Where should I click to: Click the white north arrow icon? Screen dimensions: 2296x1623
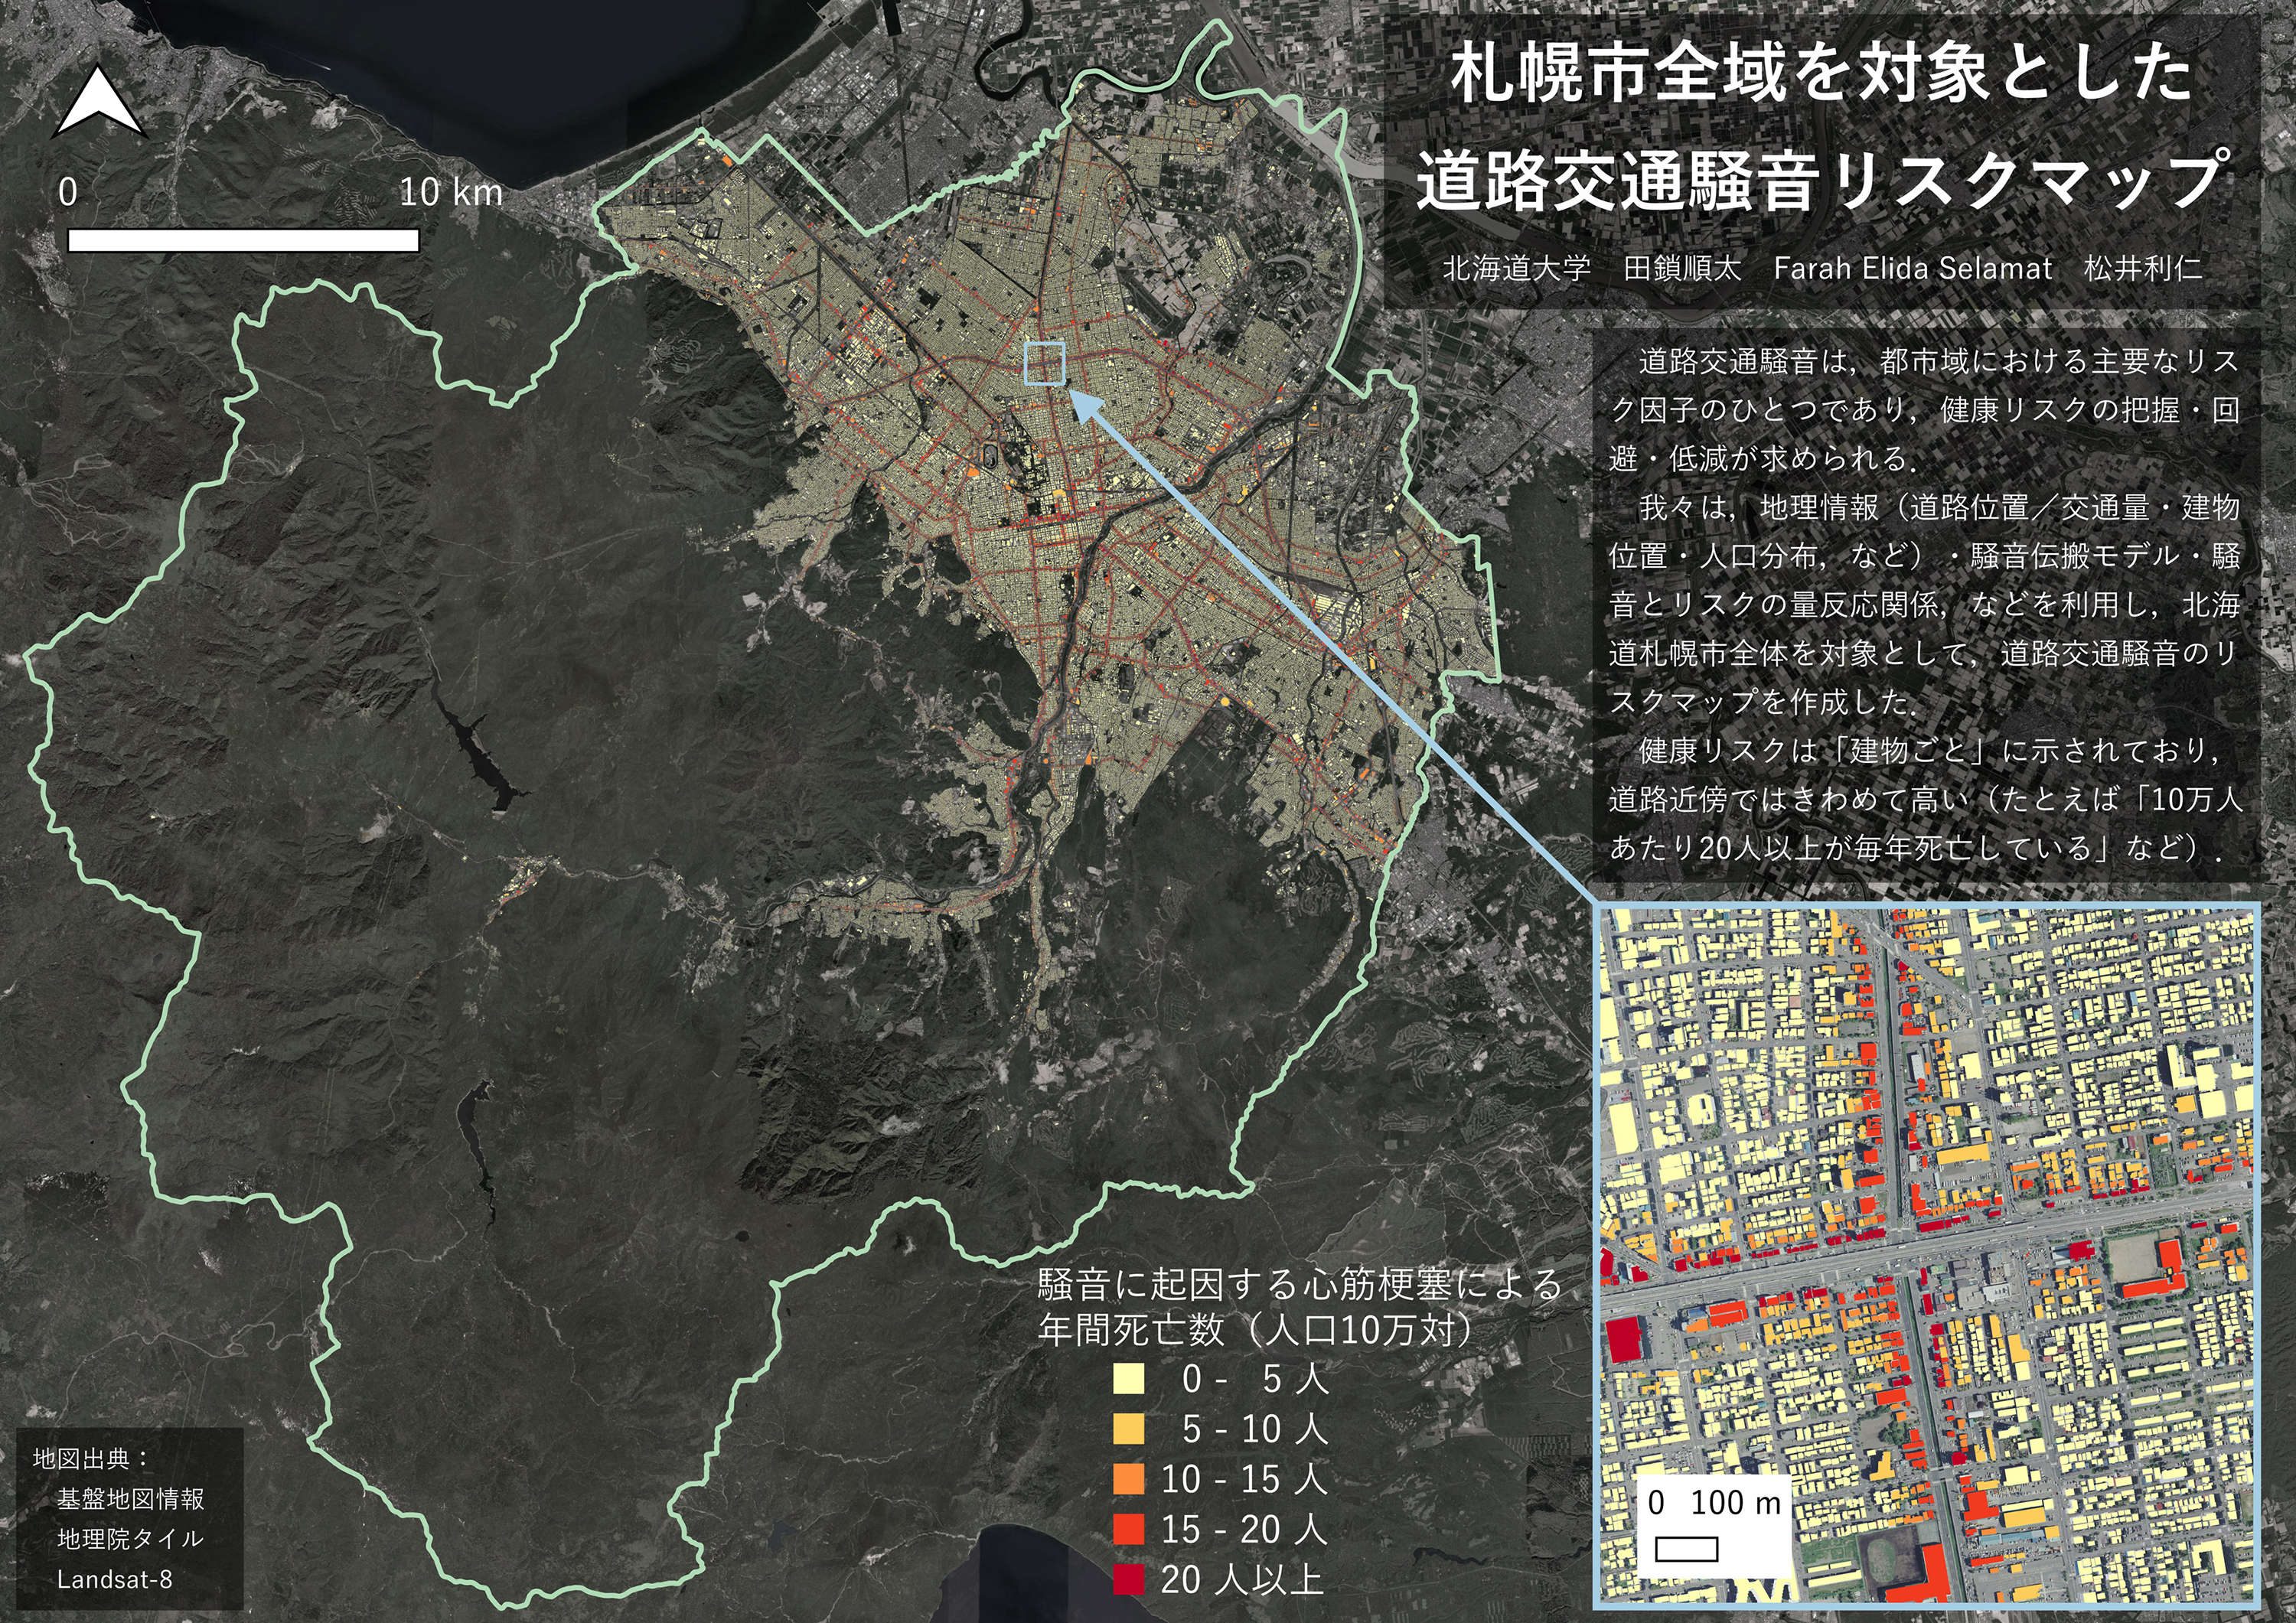click(x=99, y=102)
